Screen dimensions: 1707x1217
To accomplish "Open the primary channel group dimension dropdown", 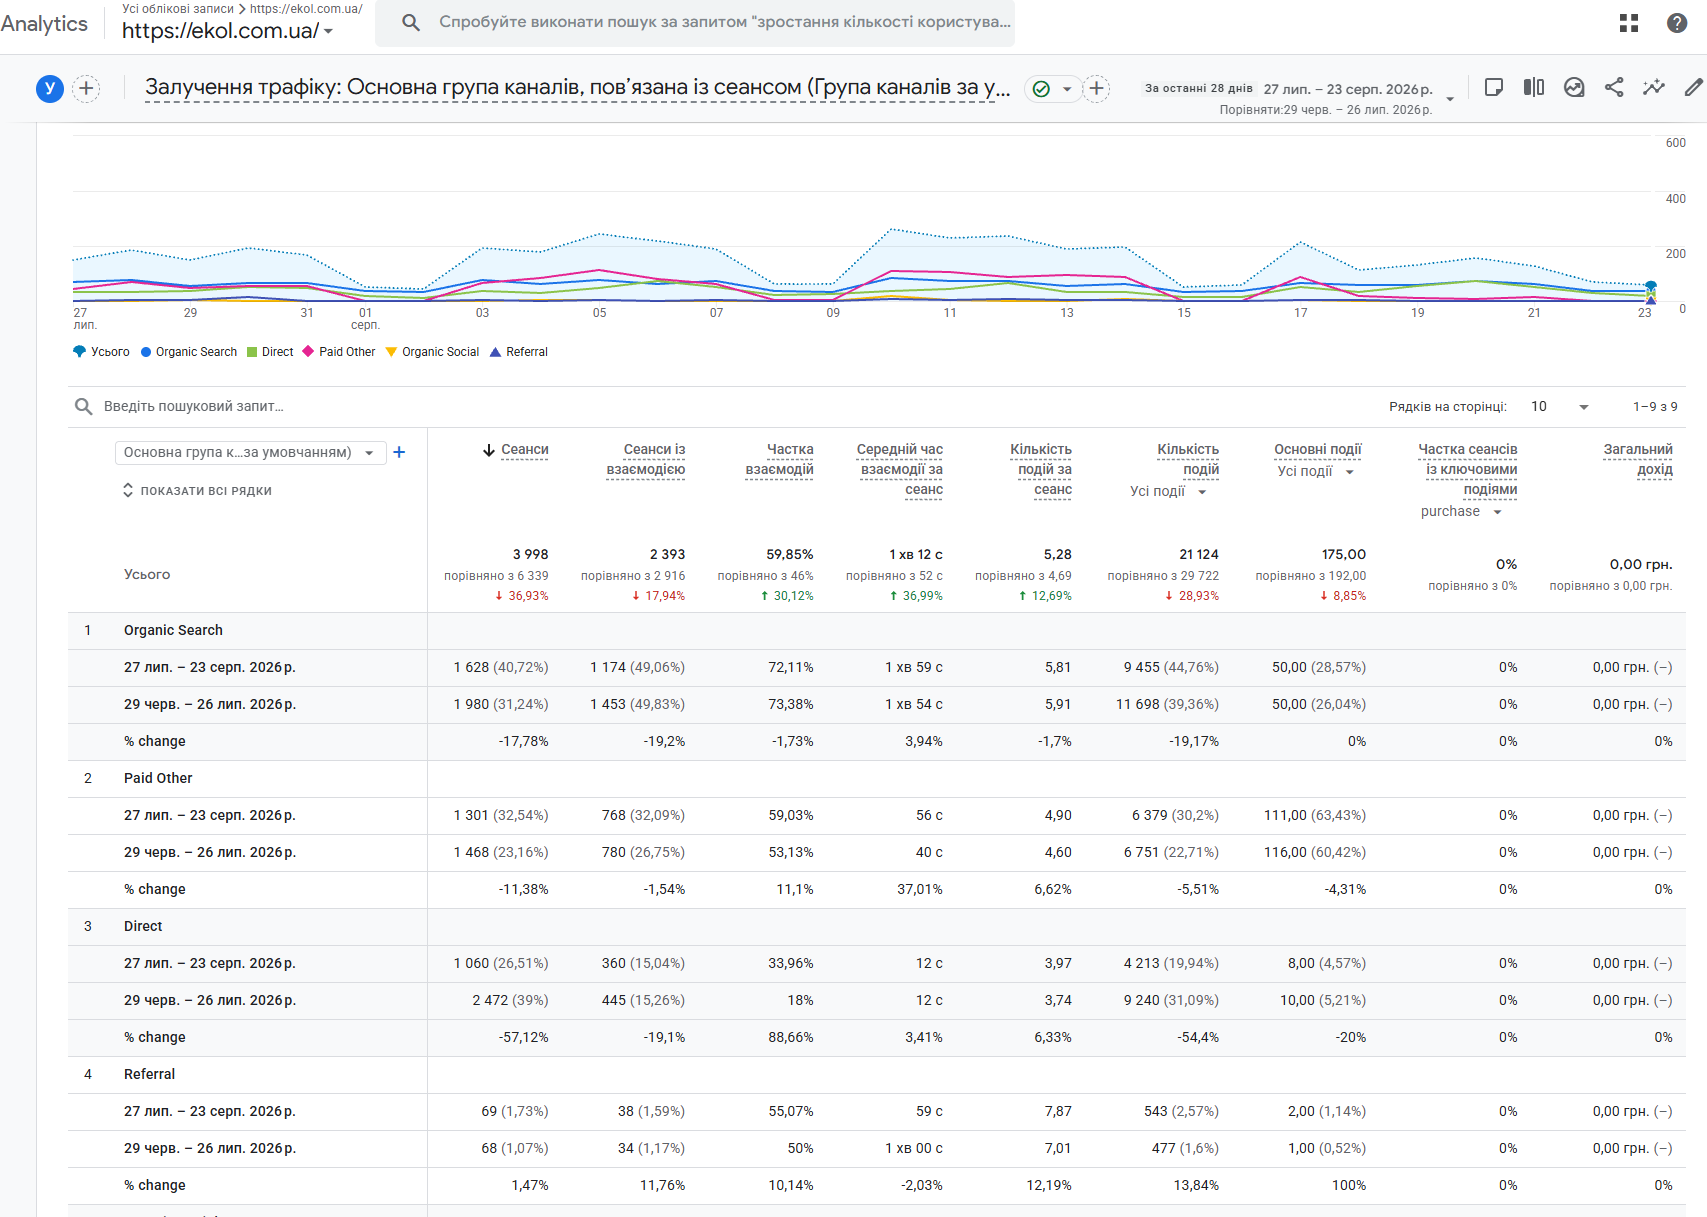I will point(250,453).
